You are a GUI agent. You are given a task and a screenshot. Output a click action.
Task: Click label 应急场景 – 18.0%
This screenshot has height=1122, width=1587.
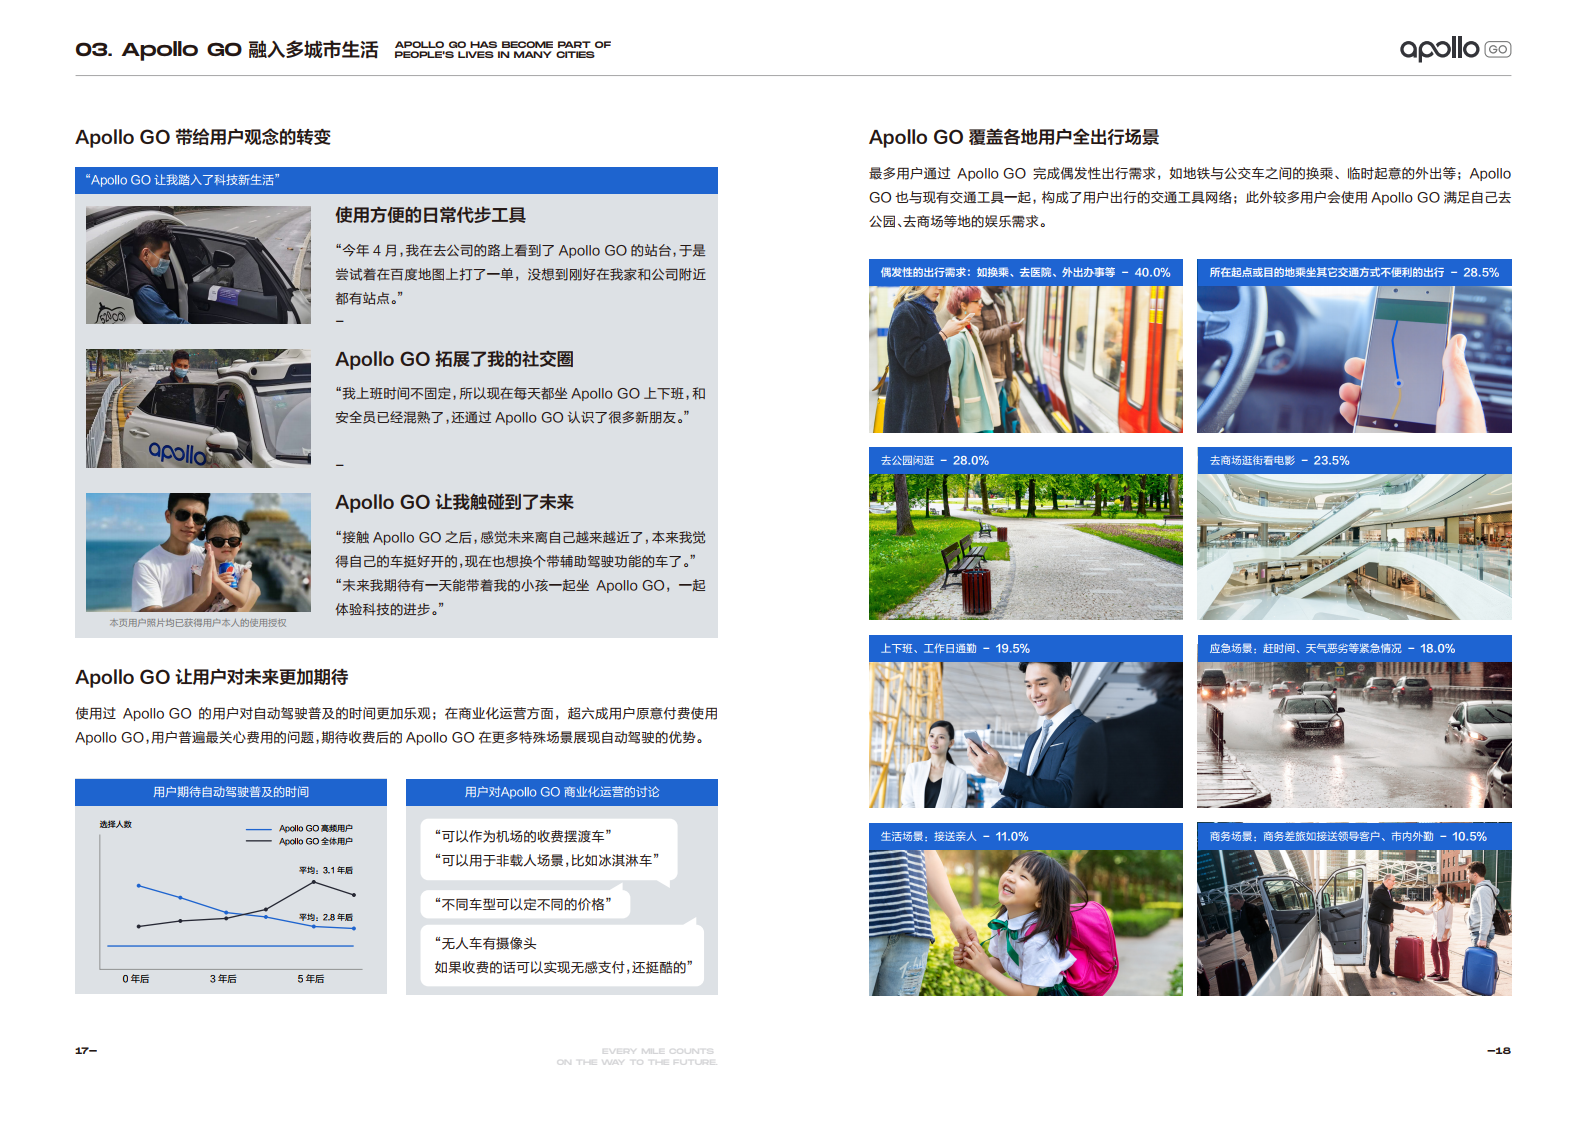tap(1354, 648)
